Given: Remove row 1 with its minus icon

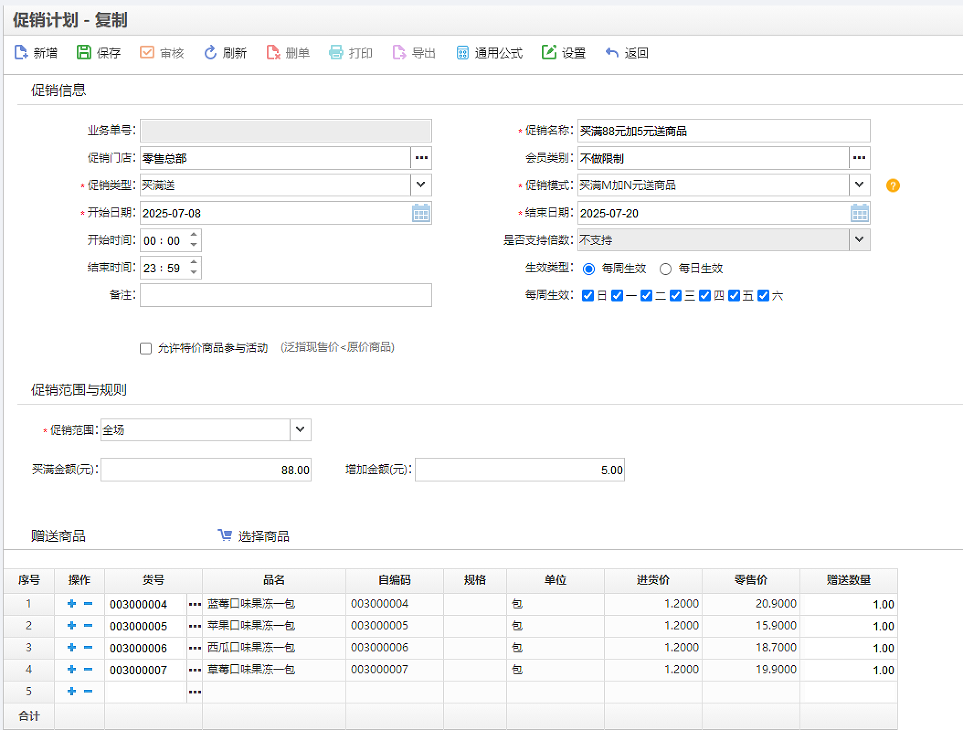Looking at the screenshot, I should pos(88,604).
